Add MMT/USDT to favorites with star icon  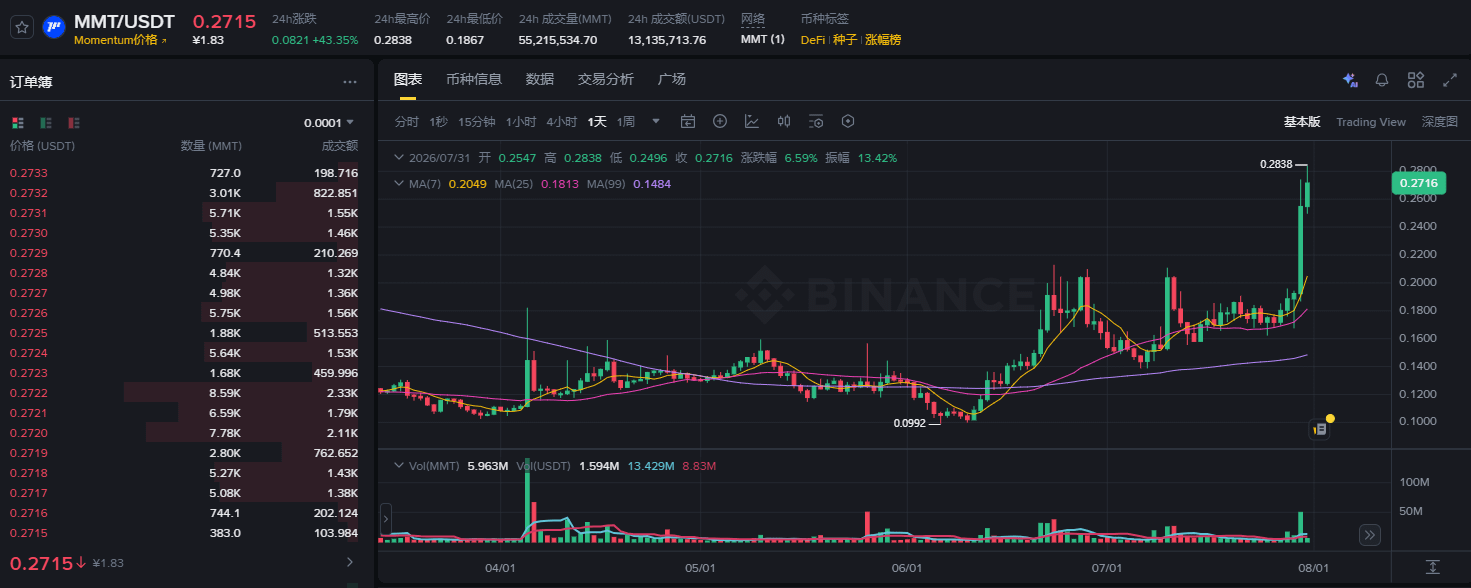22,27
